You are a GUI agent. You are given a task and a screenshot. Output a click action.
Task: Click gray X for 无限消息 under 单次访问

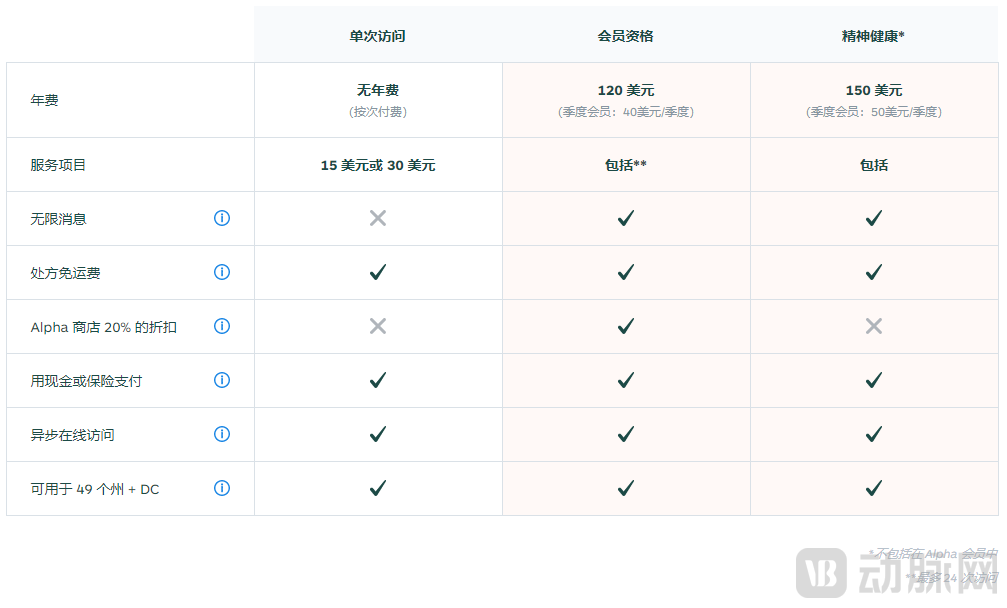[378, 218]
